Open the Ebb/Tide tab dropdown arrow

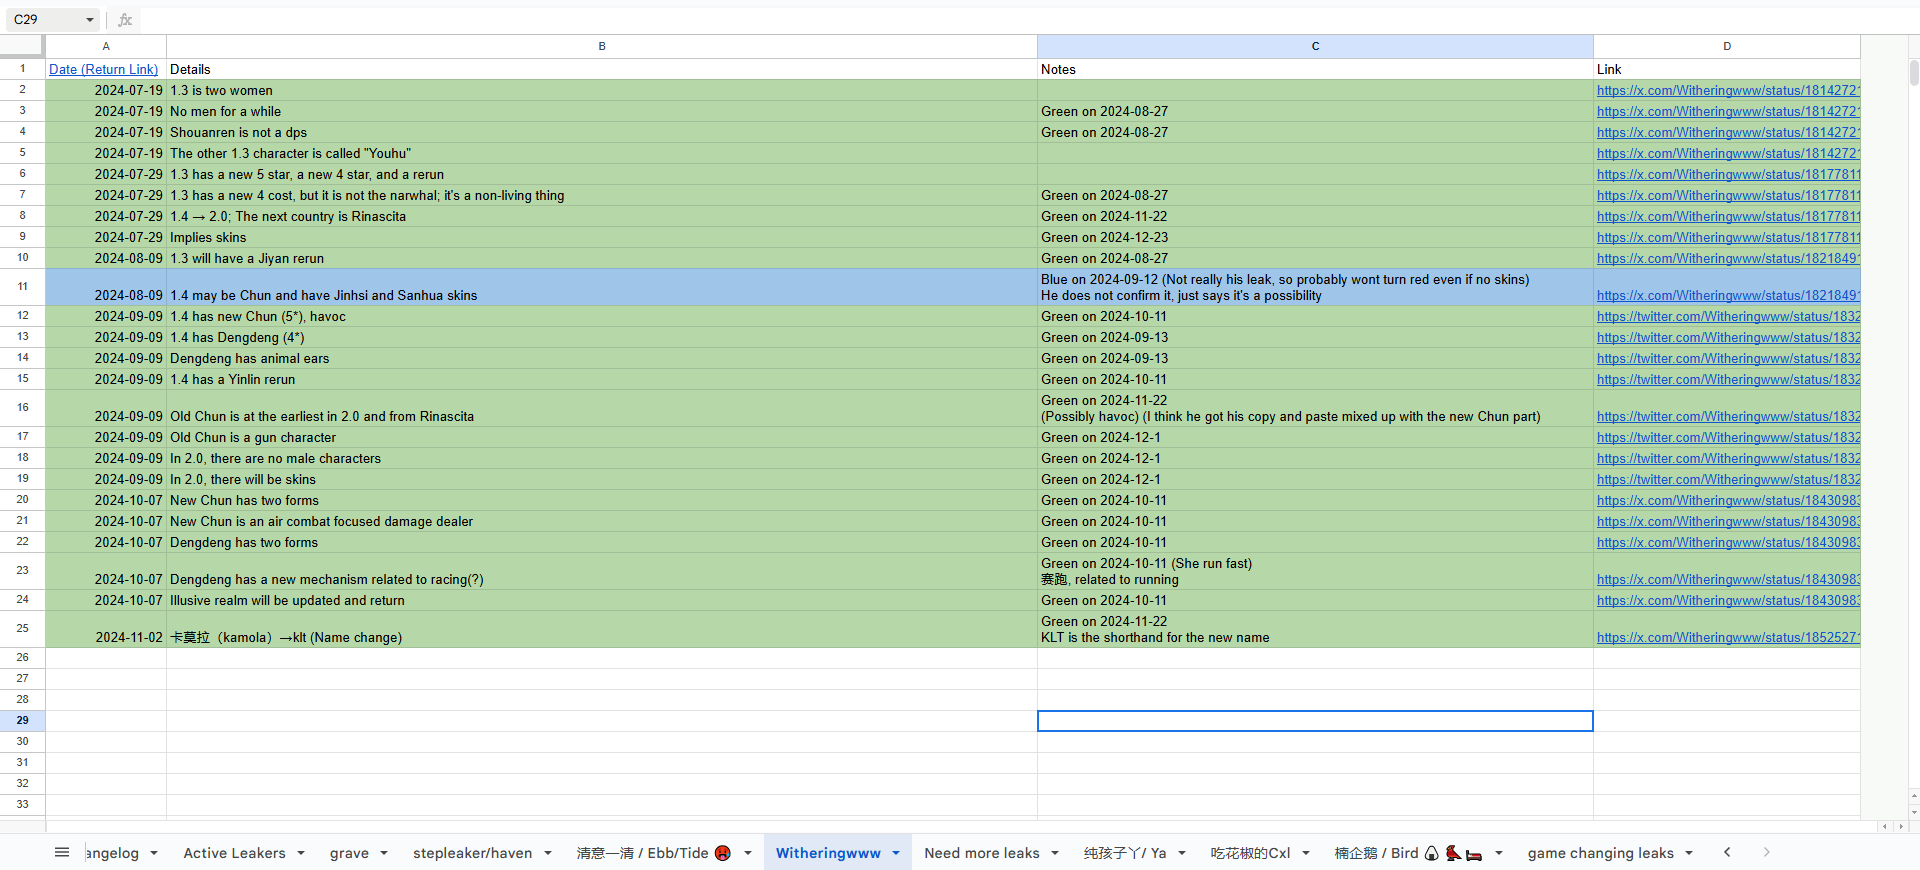click(747, 853)
